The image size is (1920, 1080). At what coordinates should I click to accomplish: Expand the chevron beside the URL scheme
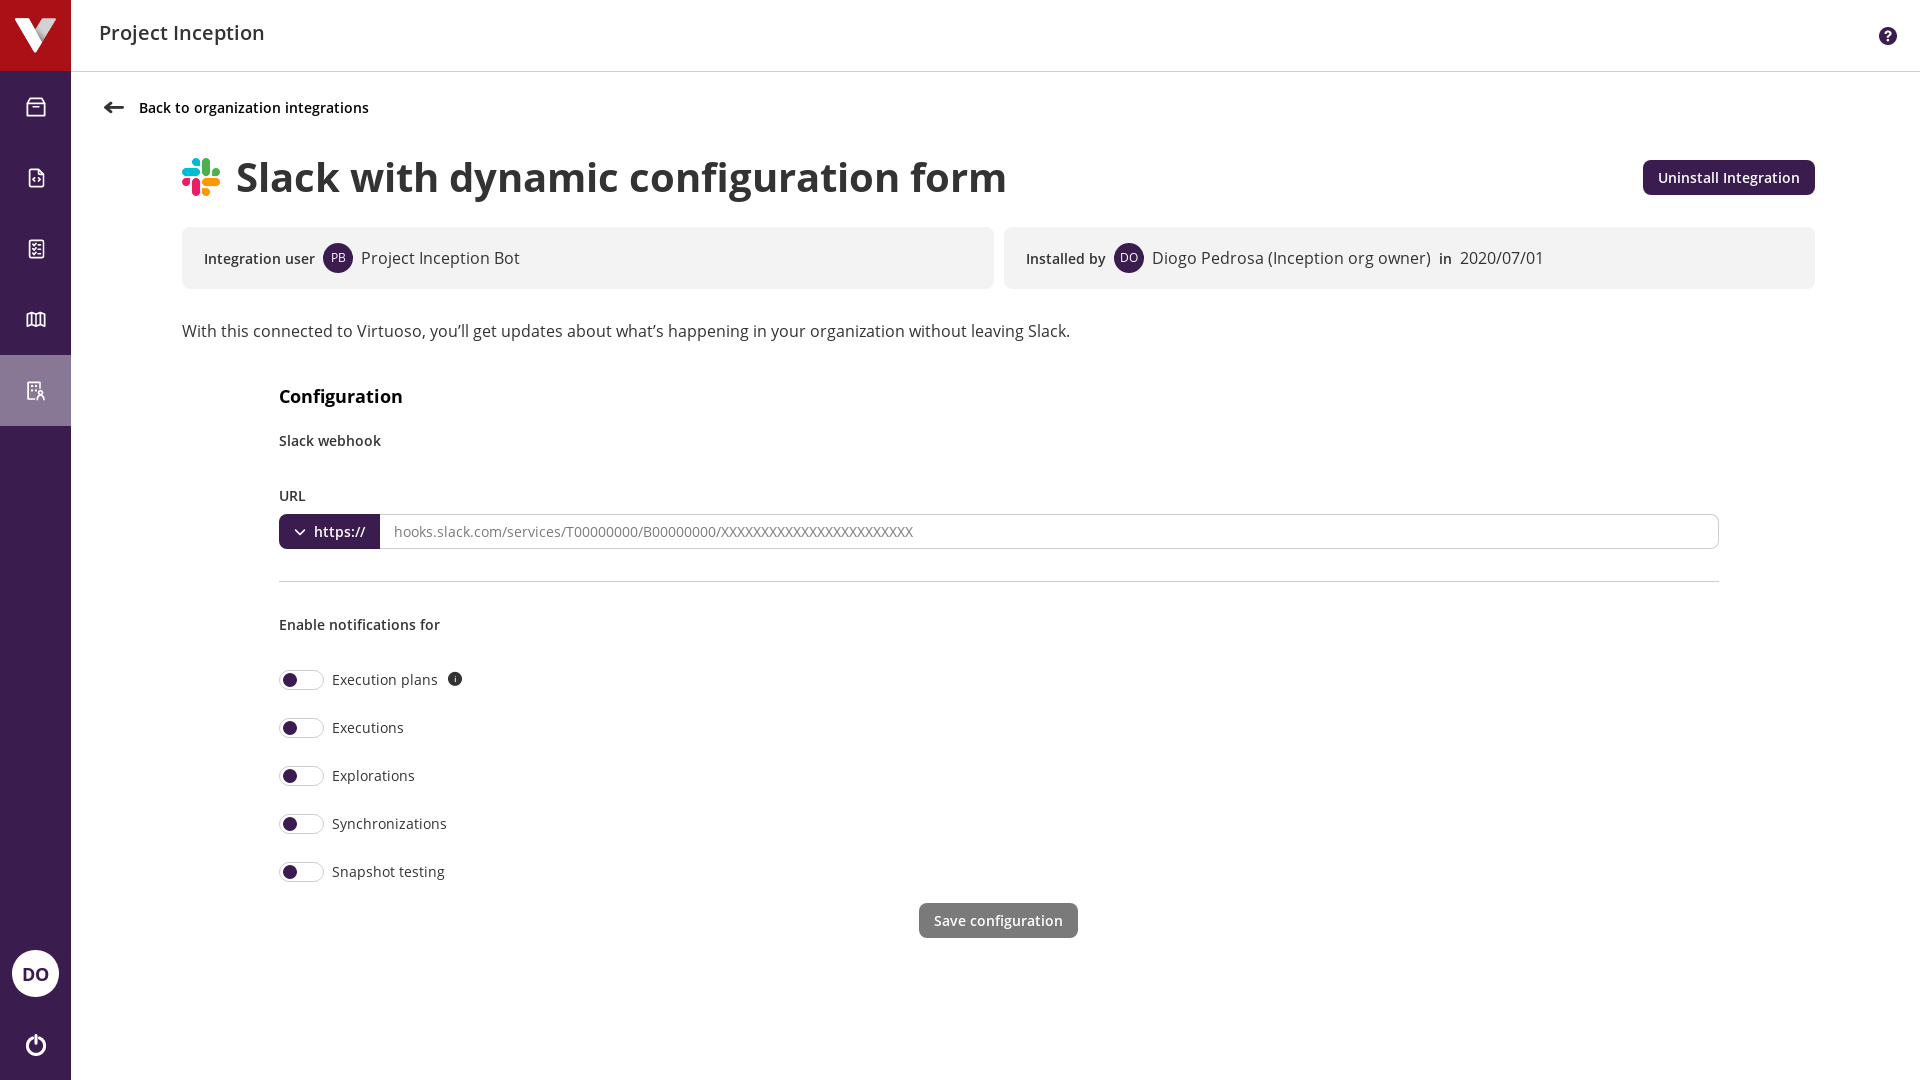(x=299, y=531)
